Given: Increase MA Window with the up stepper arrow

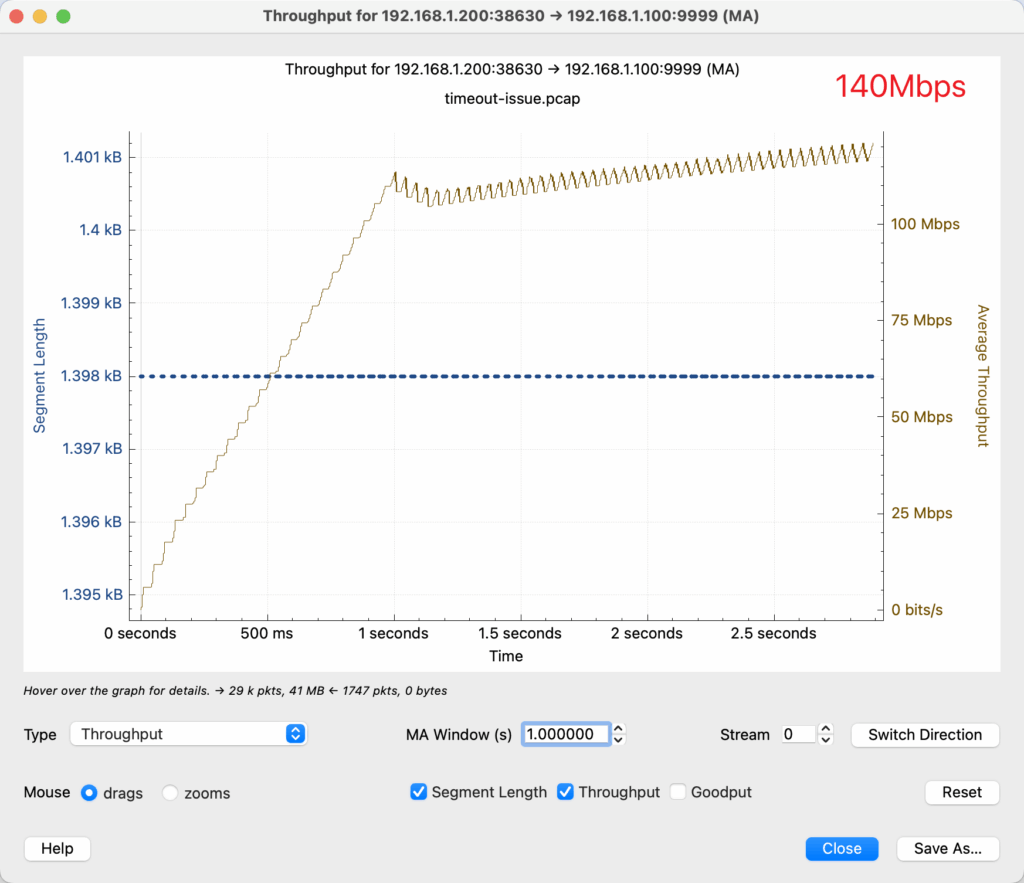Looking at the screenshot, I should (x=619, y=729).
